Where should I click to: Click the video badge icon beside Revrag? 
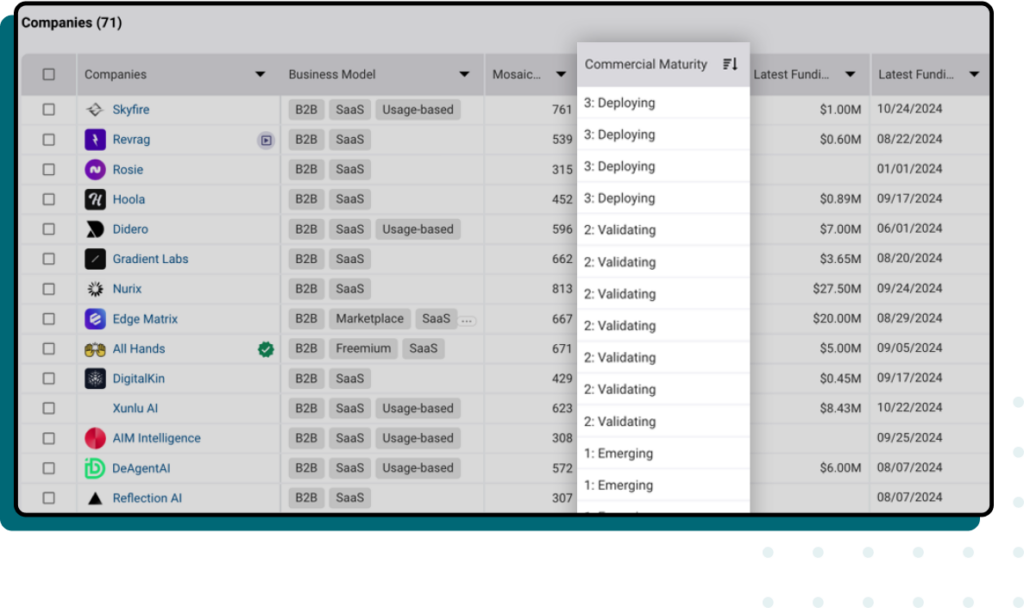[265, 140]
